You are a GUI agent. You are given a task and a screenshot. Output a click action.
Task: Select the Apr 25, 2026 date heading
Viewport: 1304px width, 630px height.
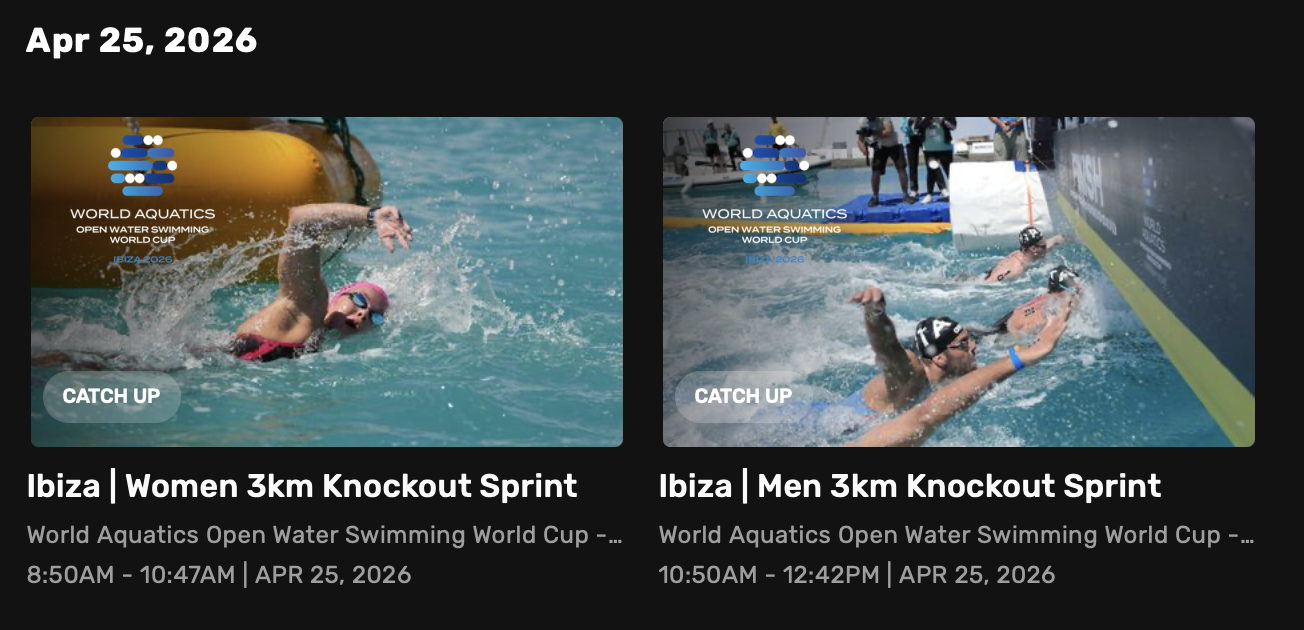141,40
